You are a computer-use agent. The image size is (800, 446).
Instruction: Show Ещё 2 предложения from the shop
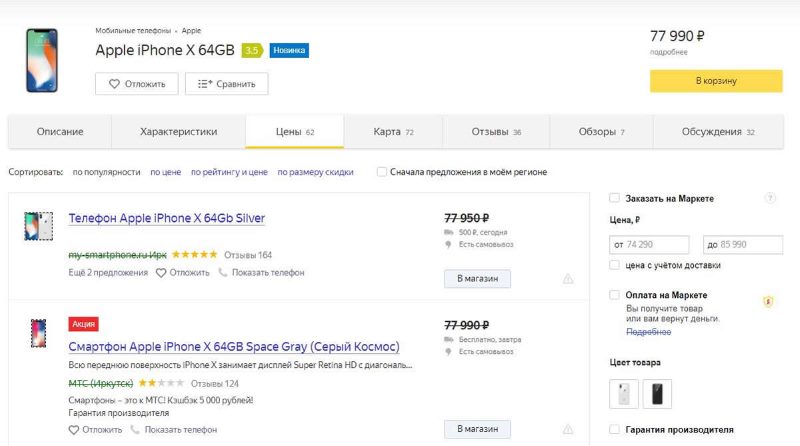[108, 272]
